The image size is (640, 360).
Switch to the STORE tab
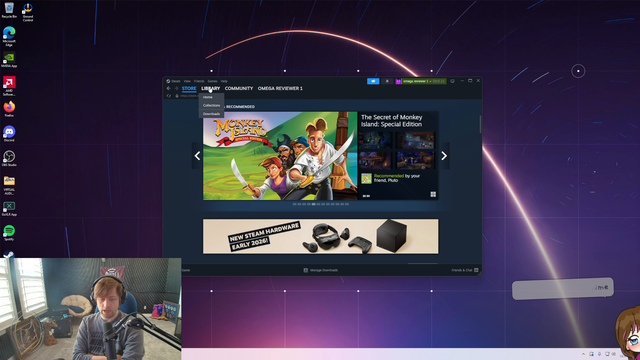click(x=189, y=88)
